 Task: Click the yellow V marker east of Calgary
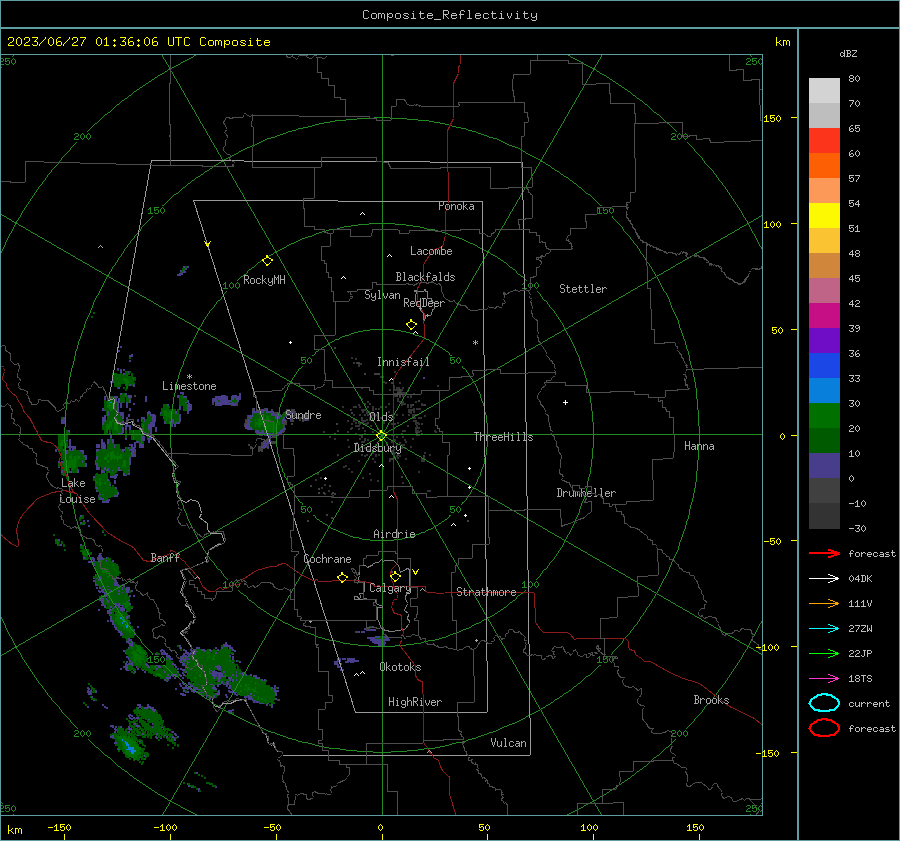pos(416,572)
